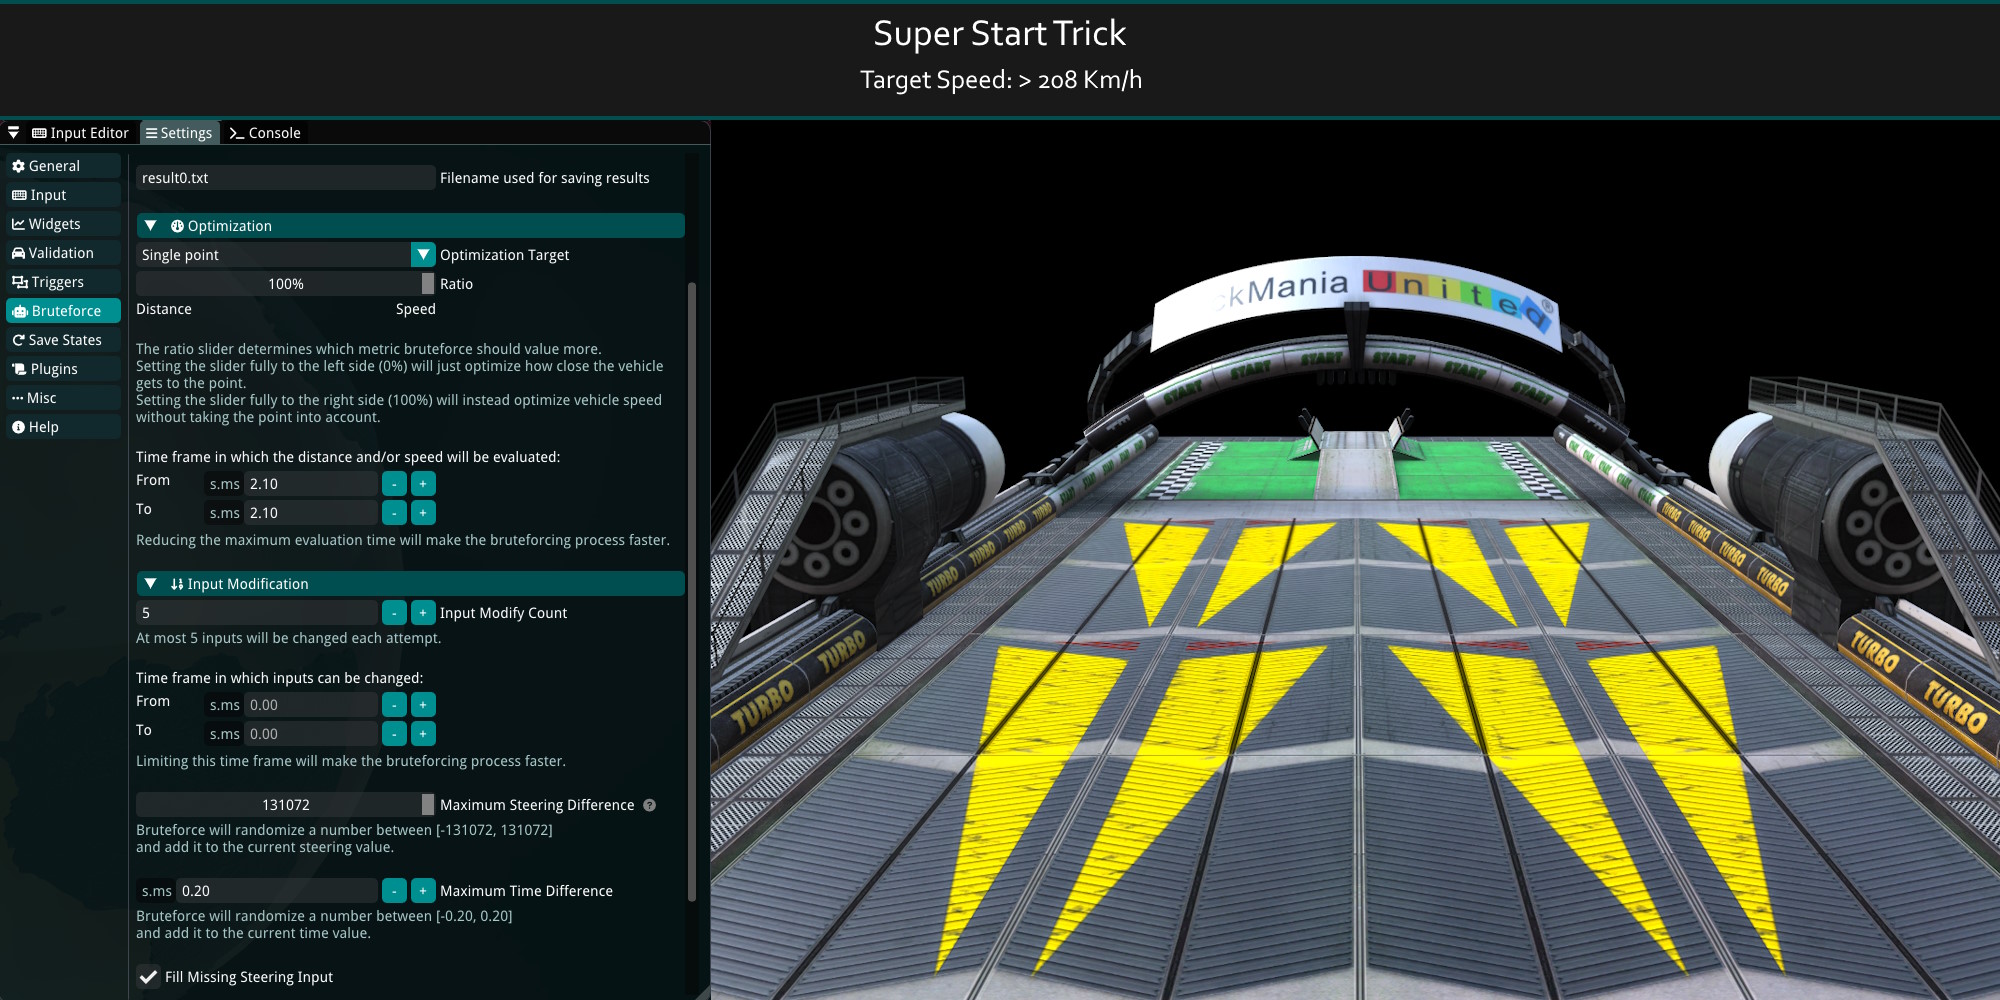Increase input change From time
This screenshot has height=1000, width=2000.
coord(423,705)
